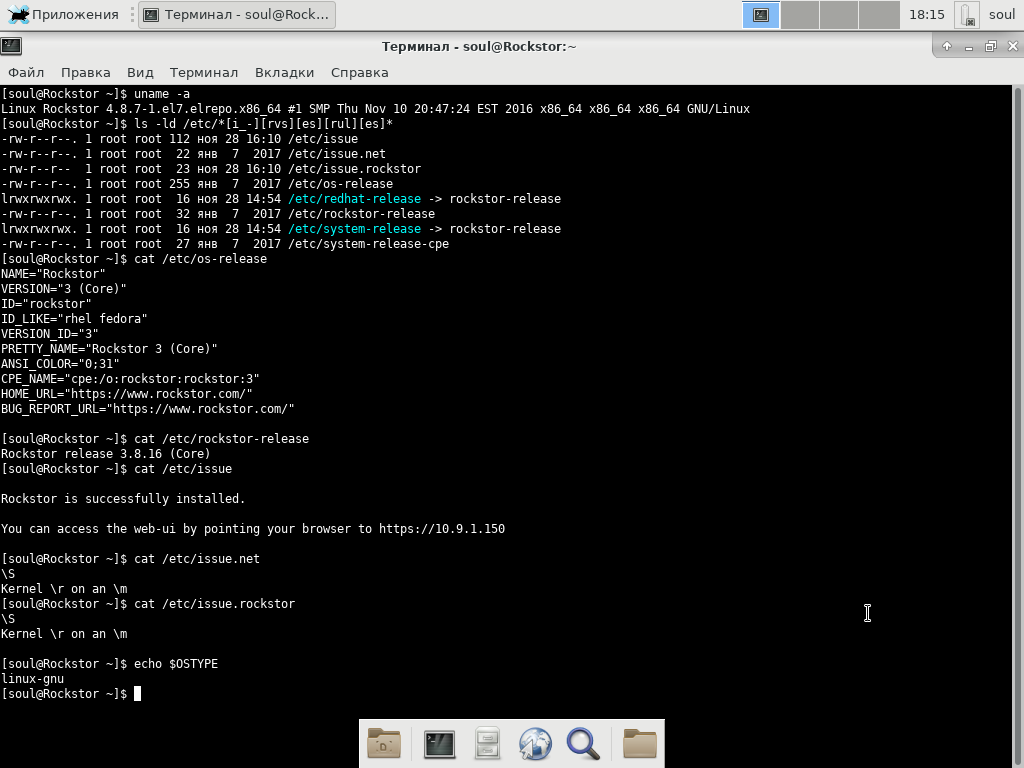Click the ID_LIKE="rhel fedora" line
This screenshot has width=1024, height=768.
pyautogui.click(x=74, y=319)
